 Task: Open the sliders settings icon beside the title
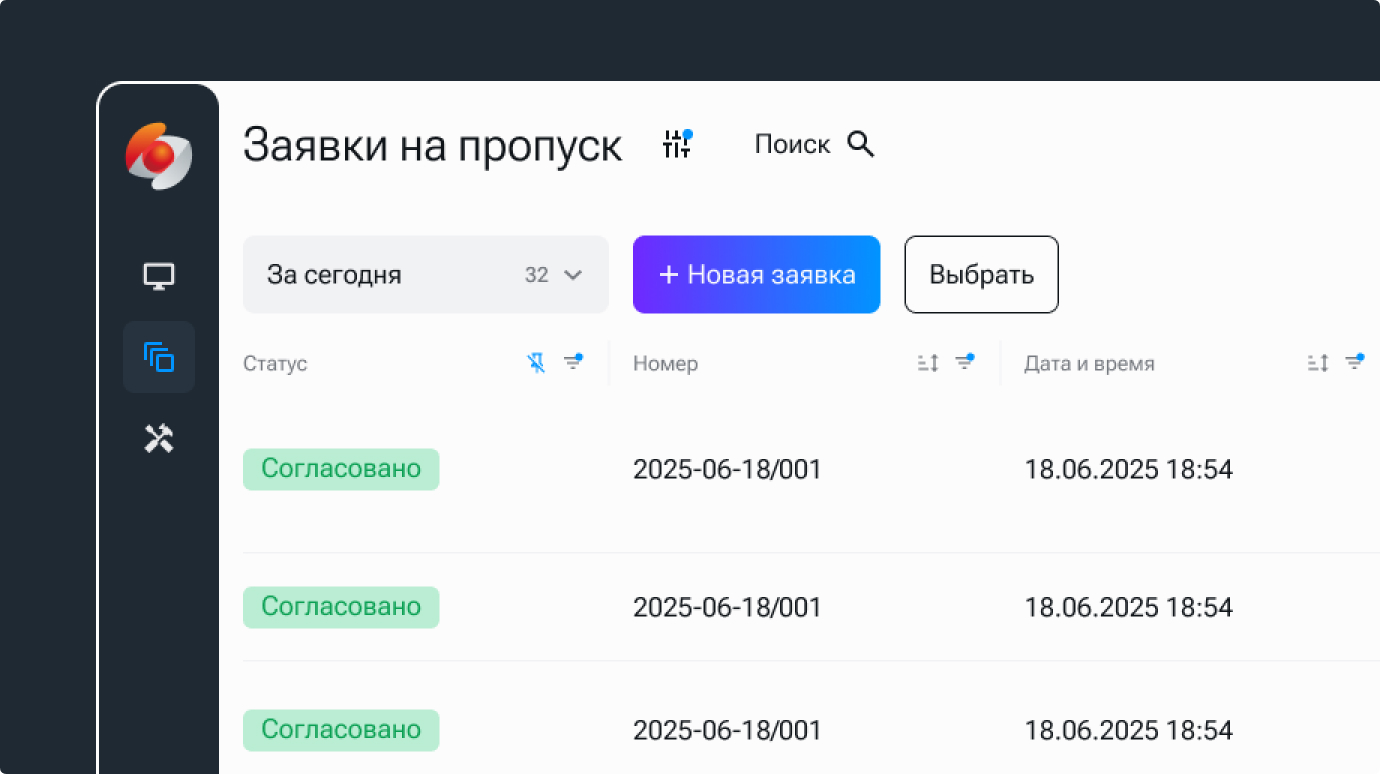click(677, 144)
